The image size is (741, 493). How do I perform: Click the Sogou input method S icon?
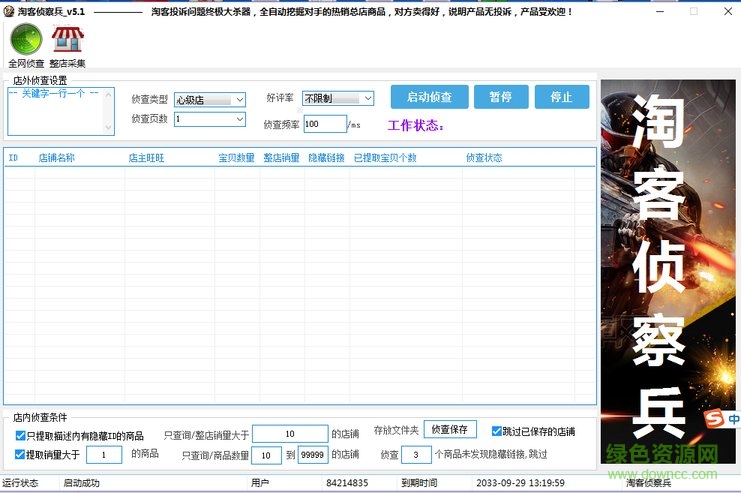coord(714,418)
